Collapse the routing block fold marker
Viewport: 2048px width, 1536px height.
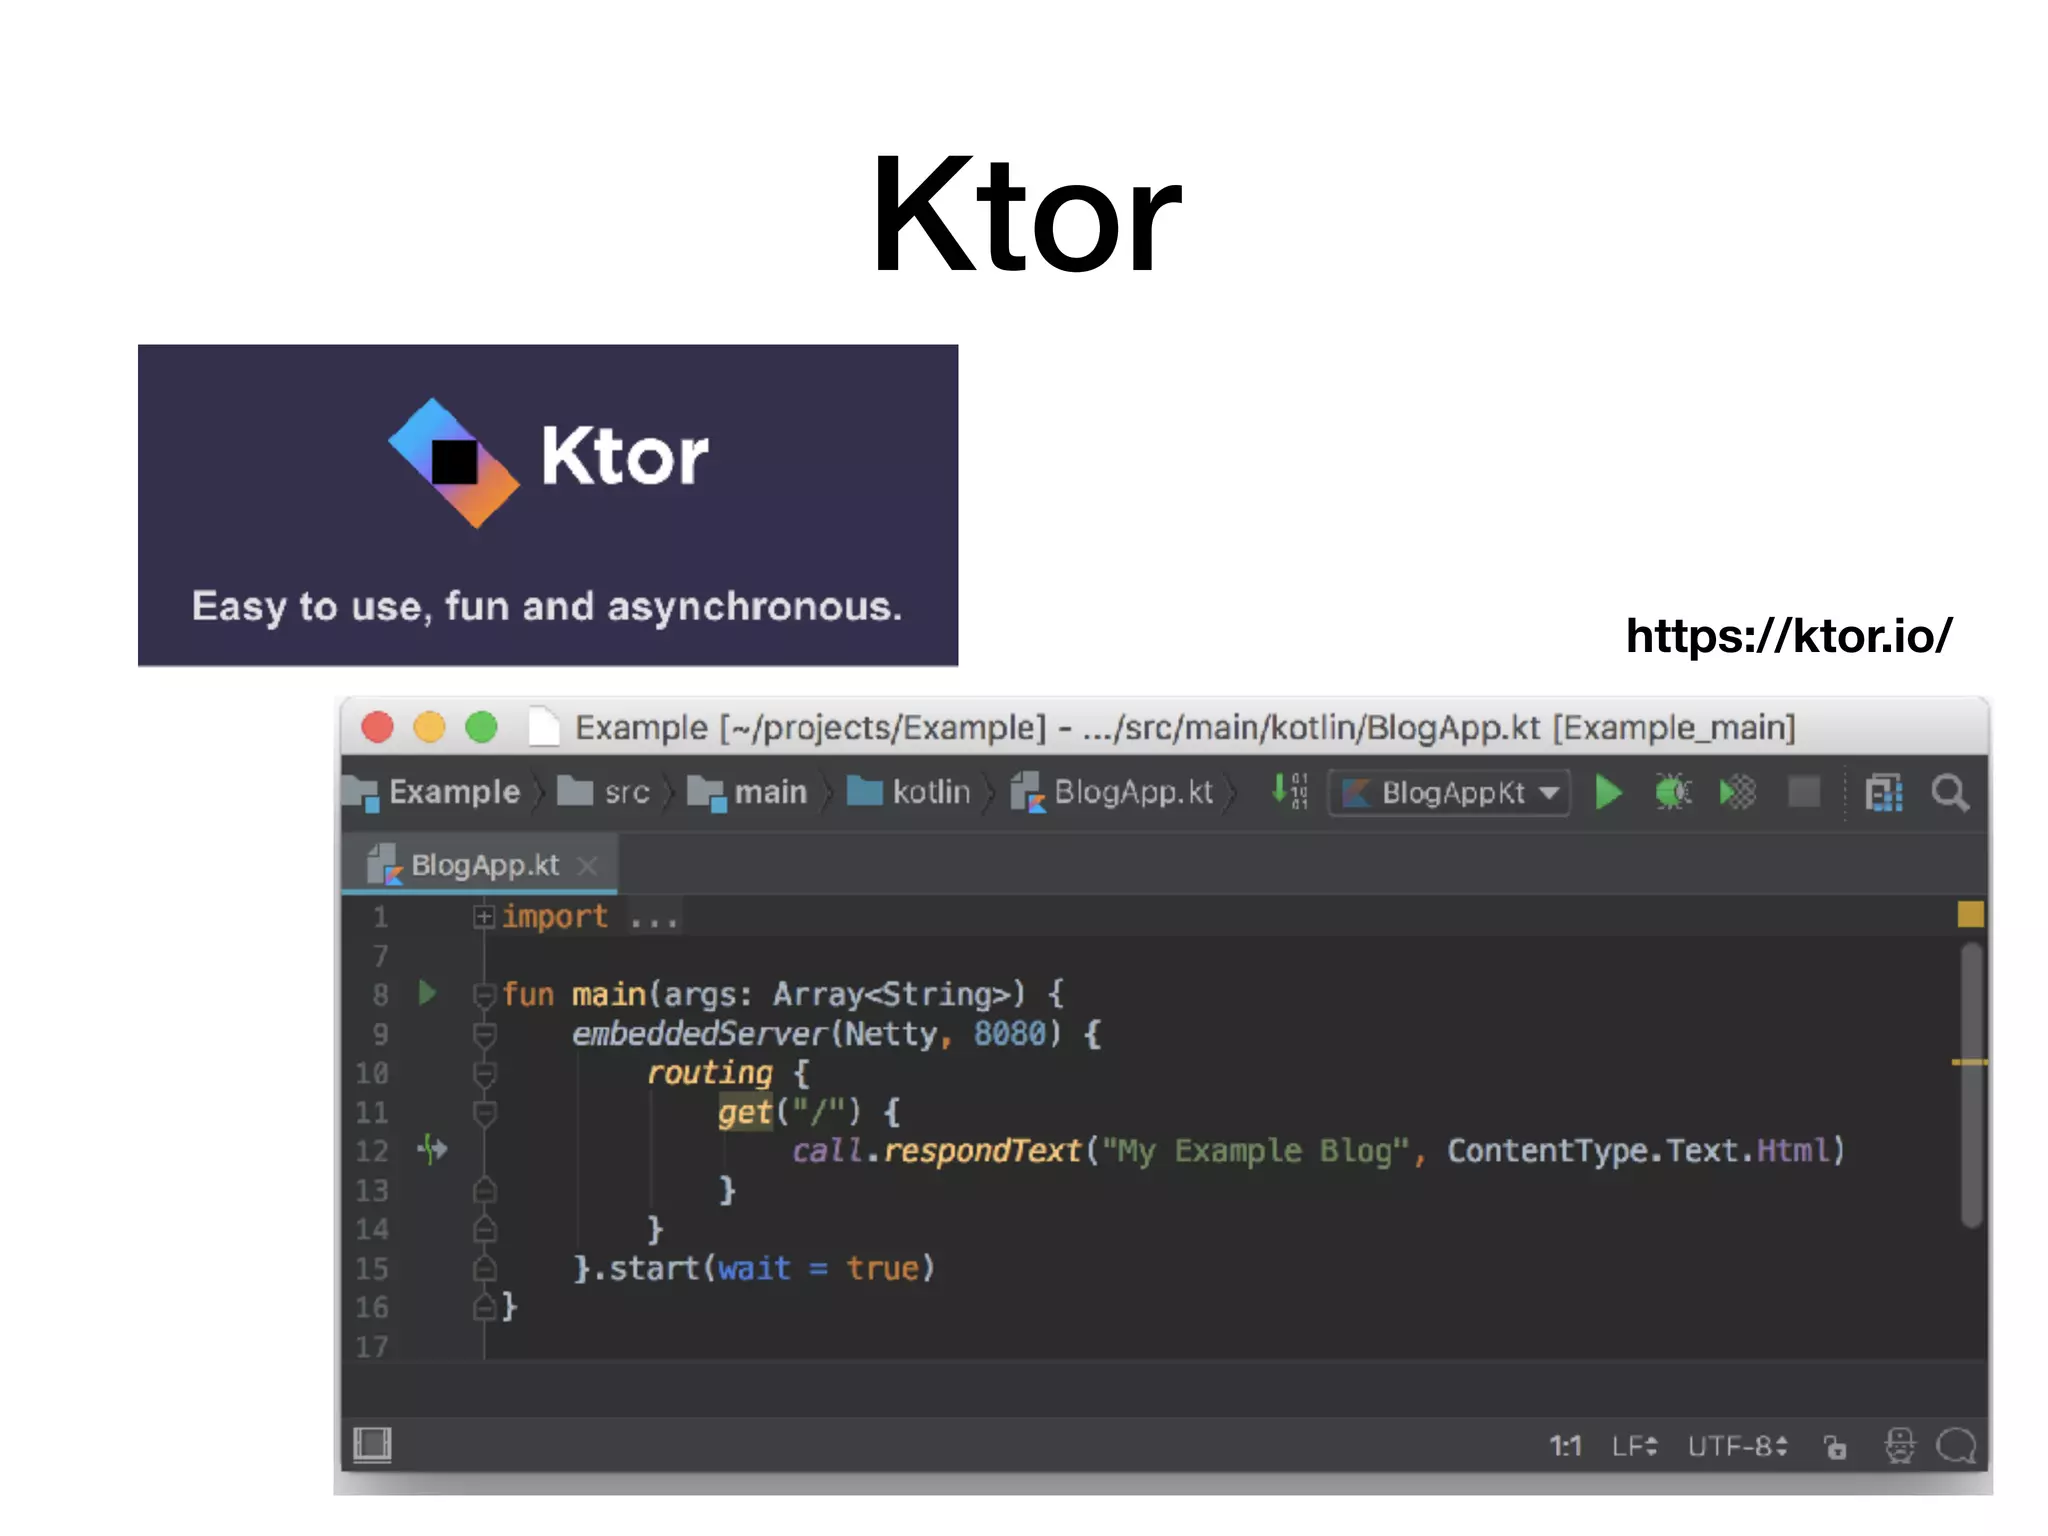click(x=484, y=1074)
